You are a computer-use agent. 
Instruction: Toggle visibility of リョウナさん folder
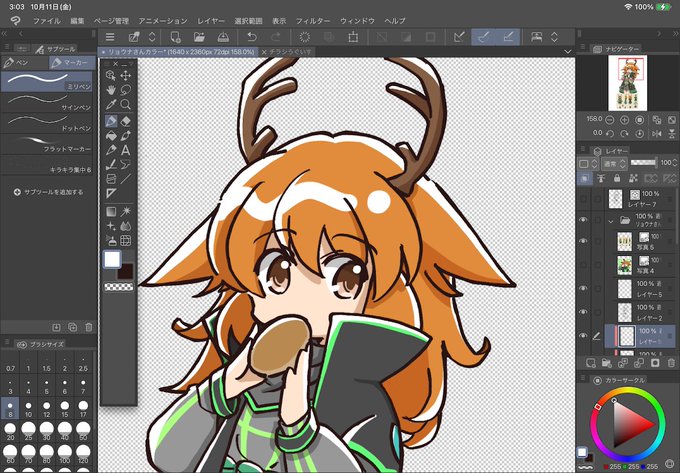coord(583,220)
